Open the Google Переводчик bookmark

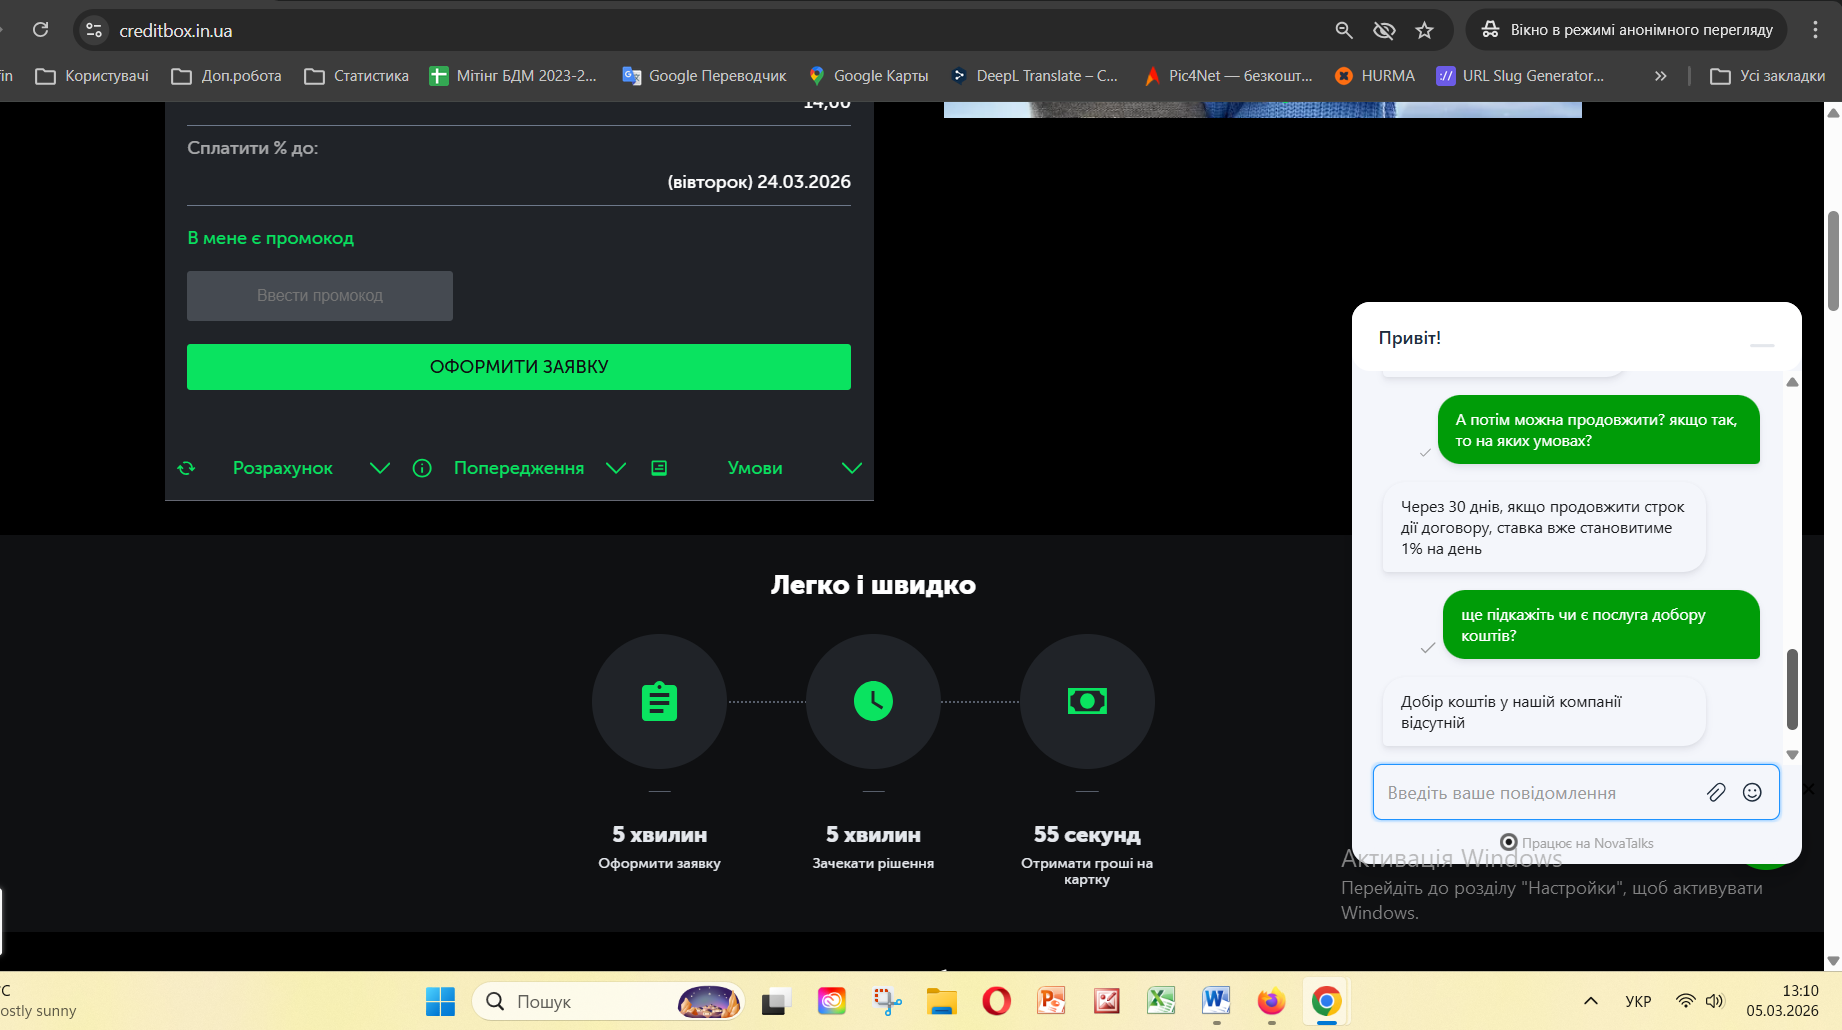(704, 76)
